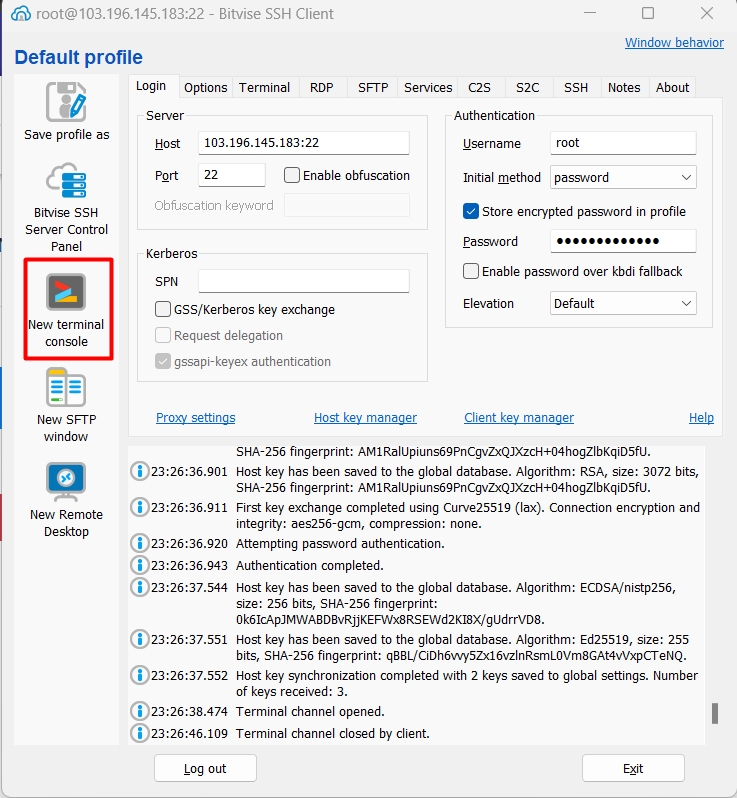This screenshot has height=798, width=737.
Task: Open Proxy settings link
Action: 195,418
